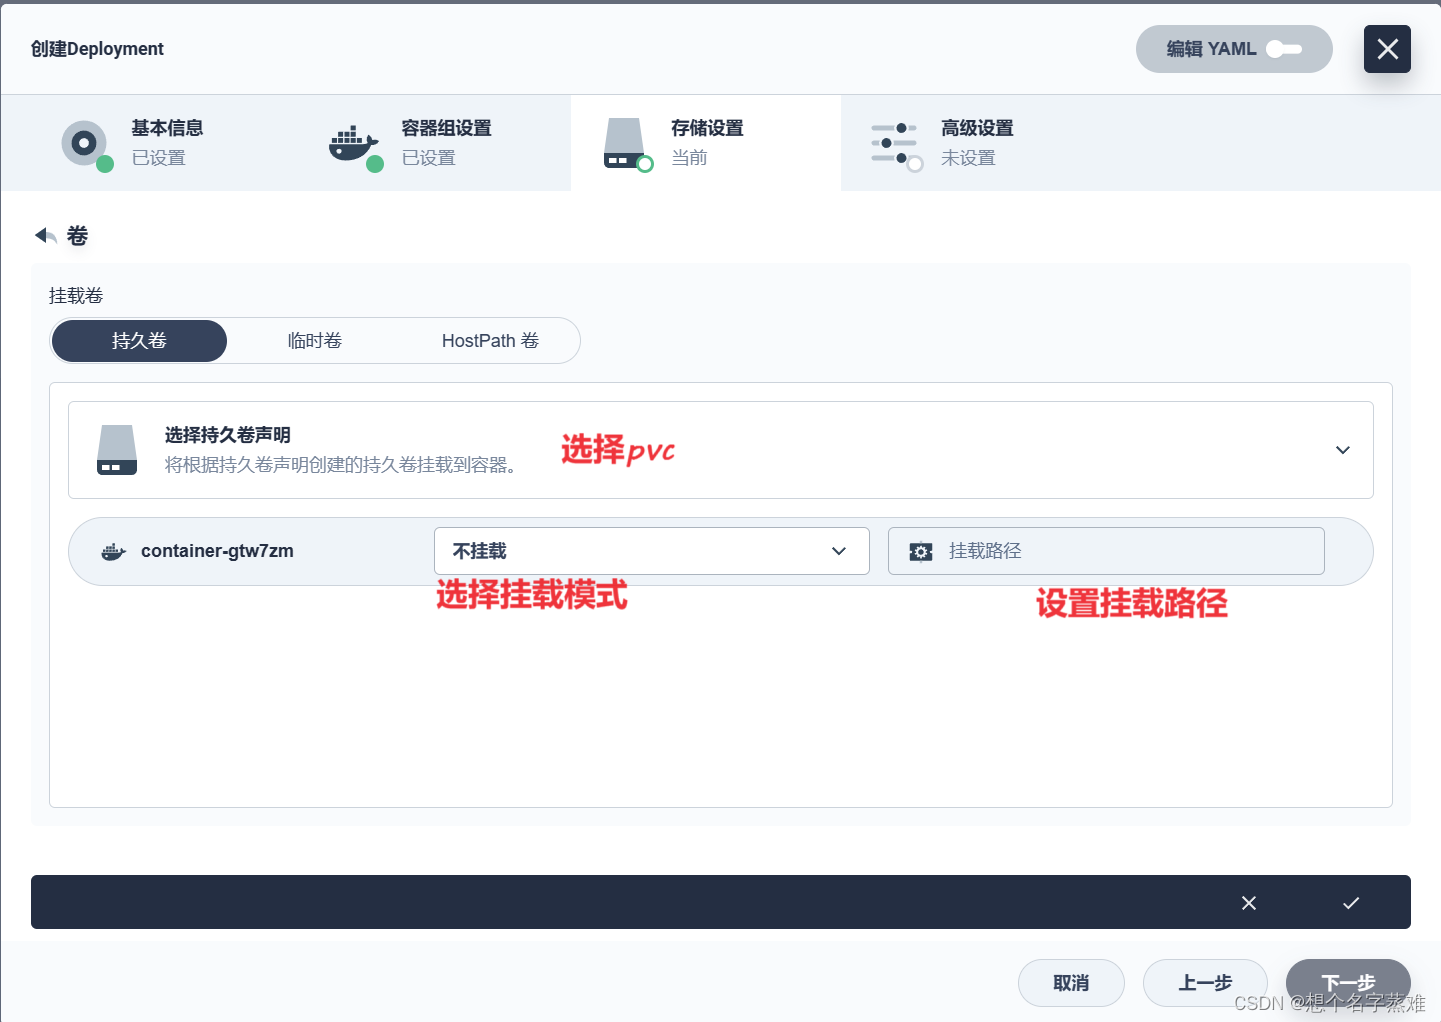This screenshot has width=1441, height=1022.
Task: Click the 下一步 button
Action: (x=1348, y=983)
